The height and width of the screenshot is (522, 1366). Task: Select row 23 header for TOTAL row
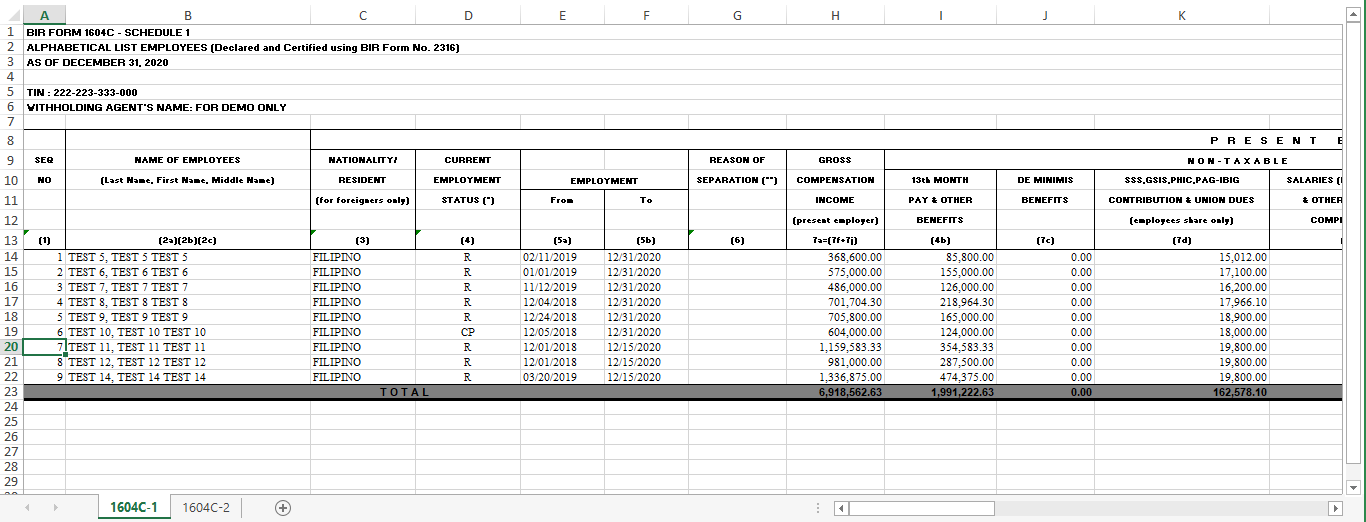[x=11, y=392]
